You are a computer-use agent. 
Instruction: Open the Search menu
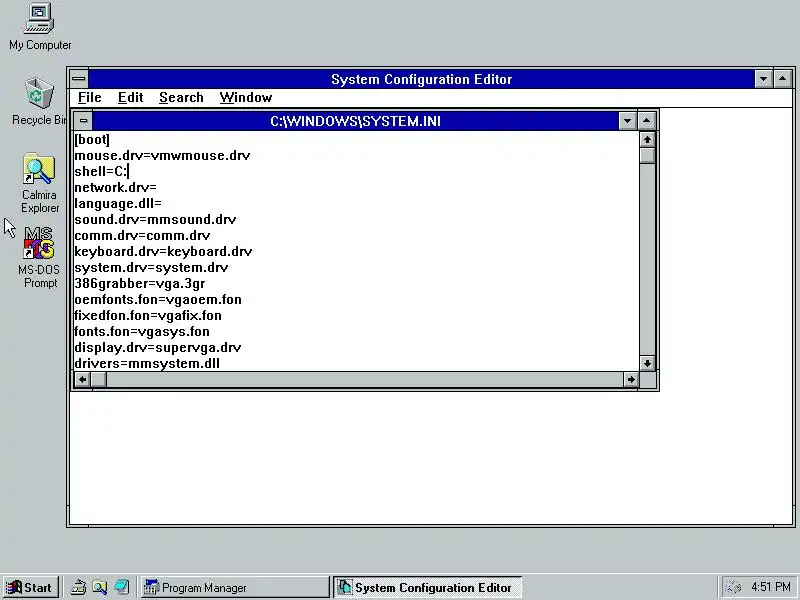tap(181, 97)
